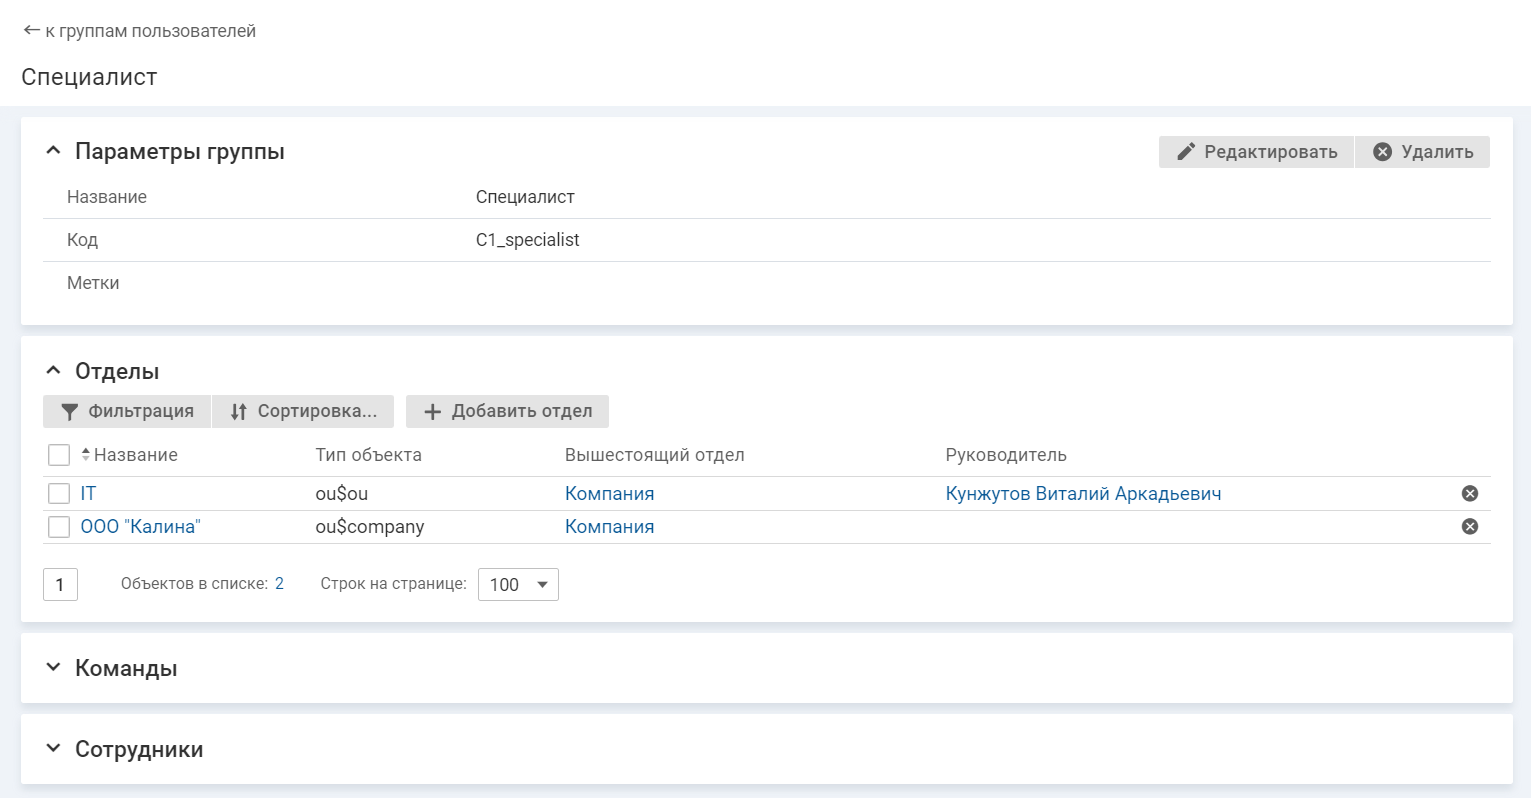This screenshot has height=798, width=1531.
Task: Open manager Кунжутов Виталий Аркадьевич link
Action: click(1083, 493)
